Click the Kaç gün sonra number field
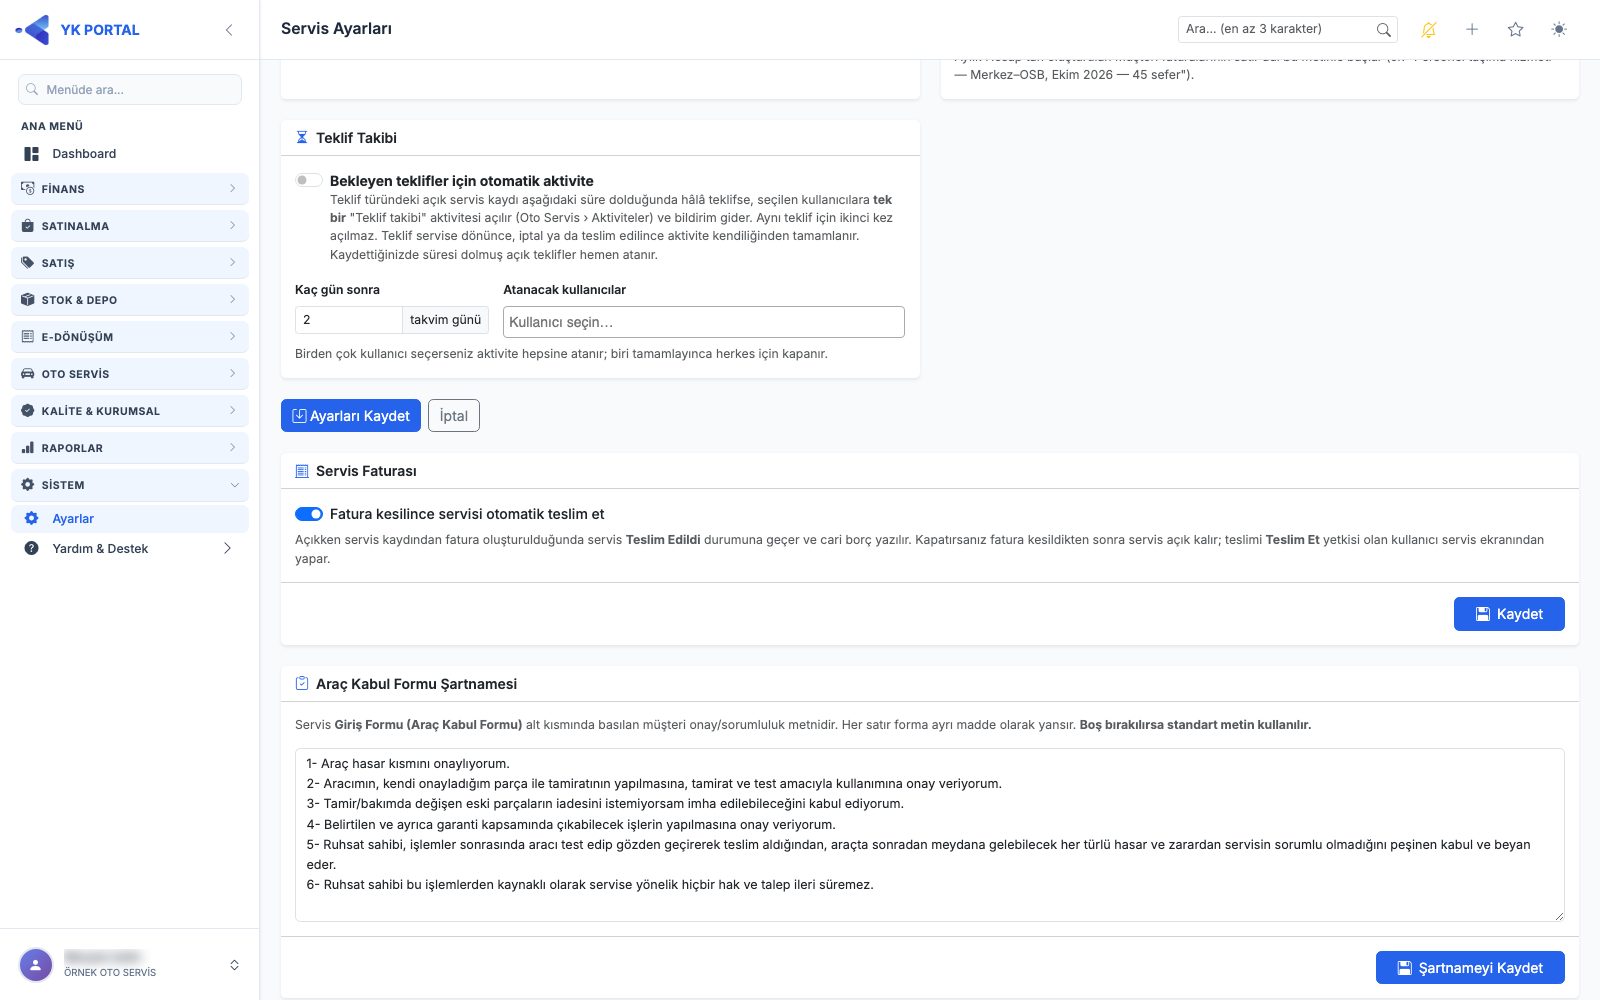1600x1000 pixels. 349,320
